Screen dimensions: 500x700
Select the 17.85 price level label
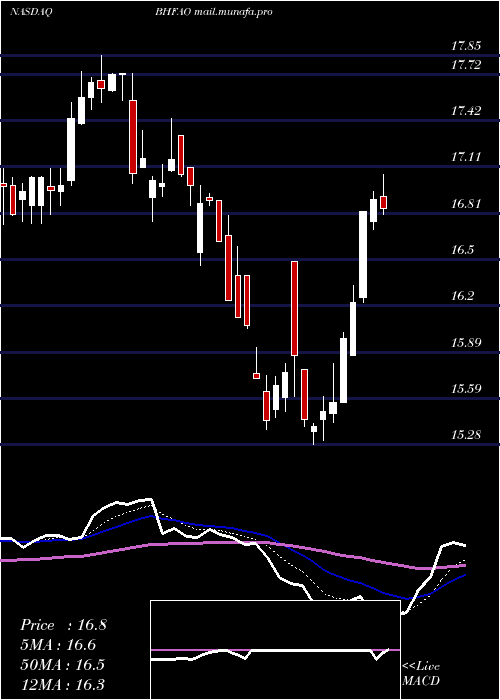pos(466,46)
